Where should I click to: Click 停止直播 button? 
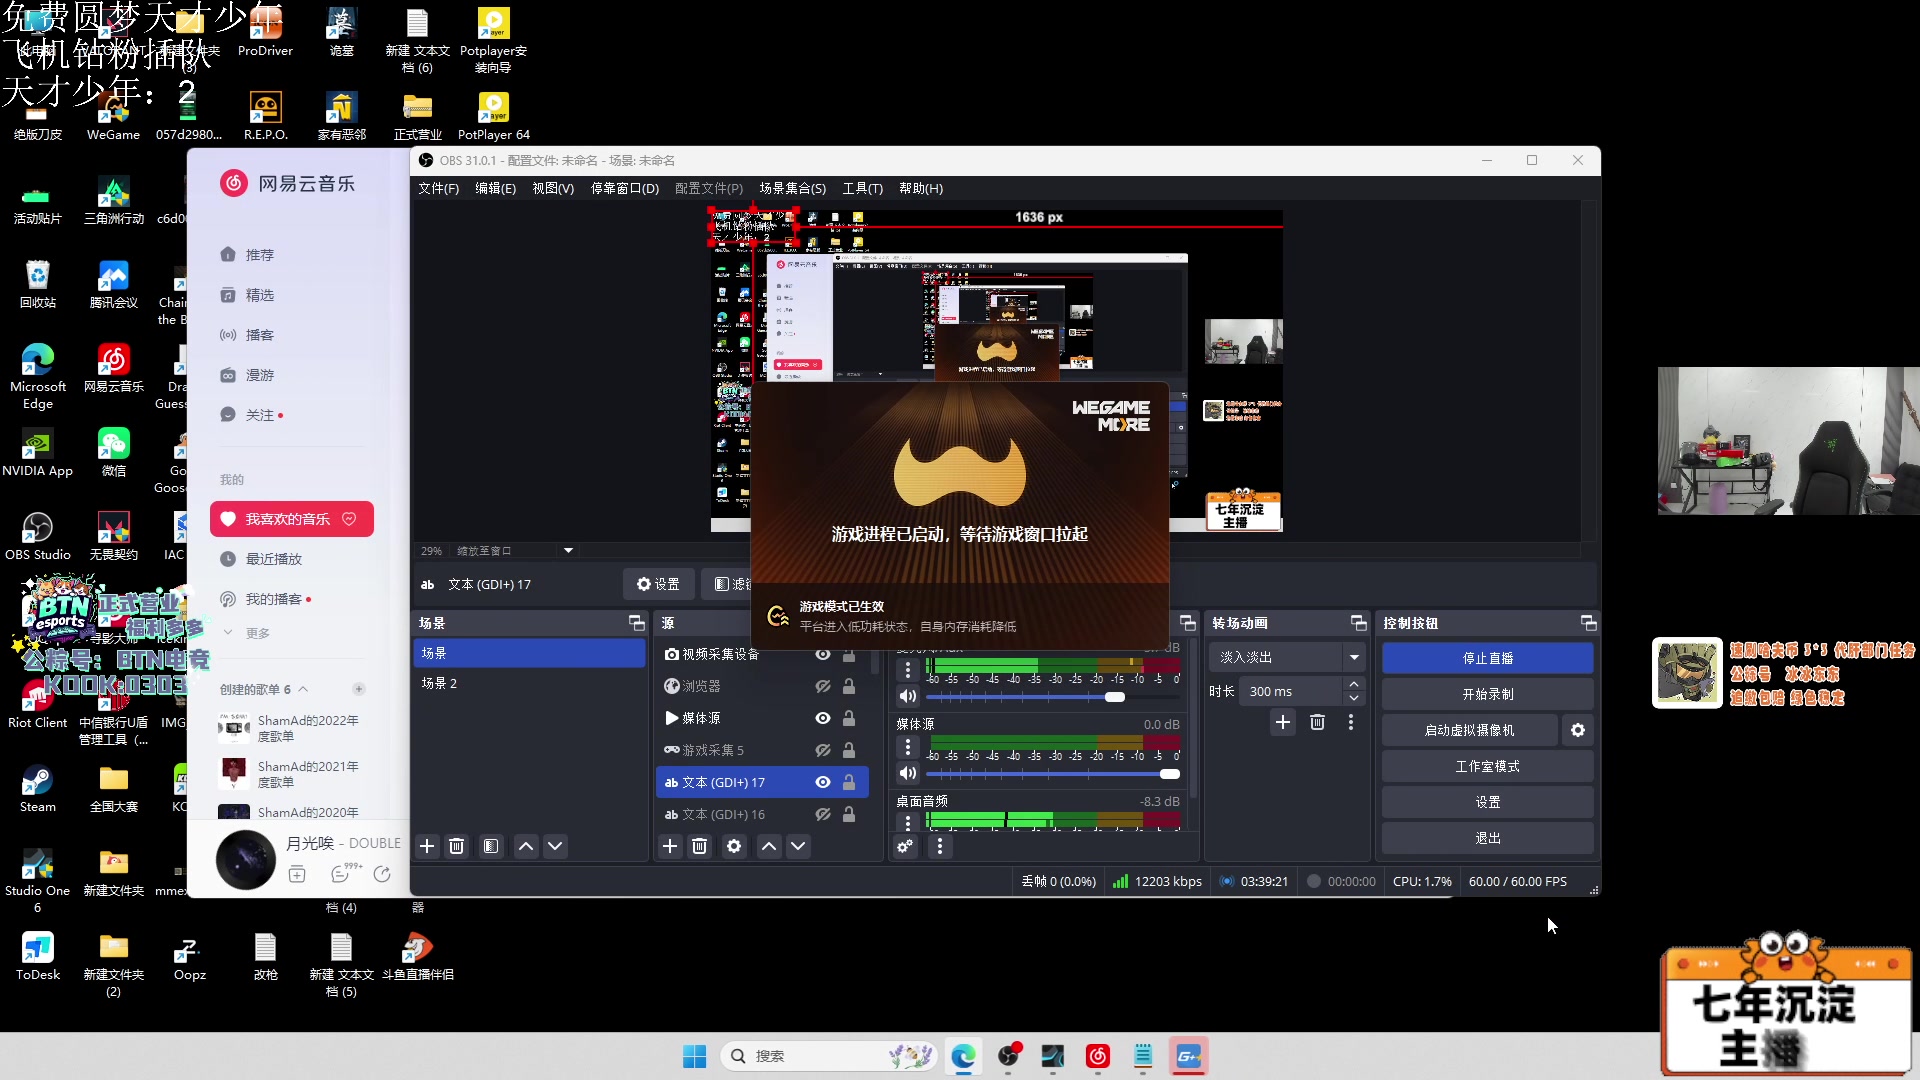[1487, 658]
